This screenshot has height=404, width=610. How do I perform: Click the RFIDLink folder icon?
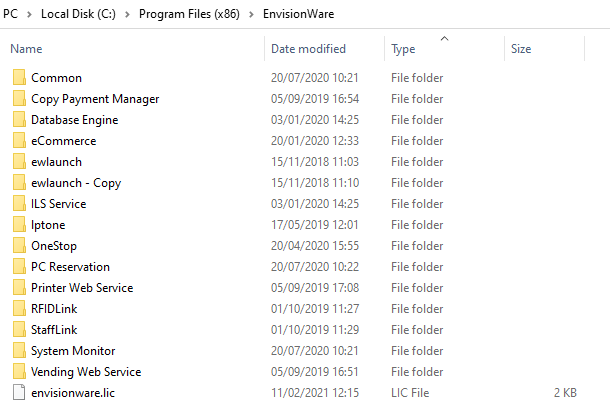coord(19,309)
